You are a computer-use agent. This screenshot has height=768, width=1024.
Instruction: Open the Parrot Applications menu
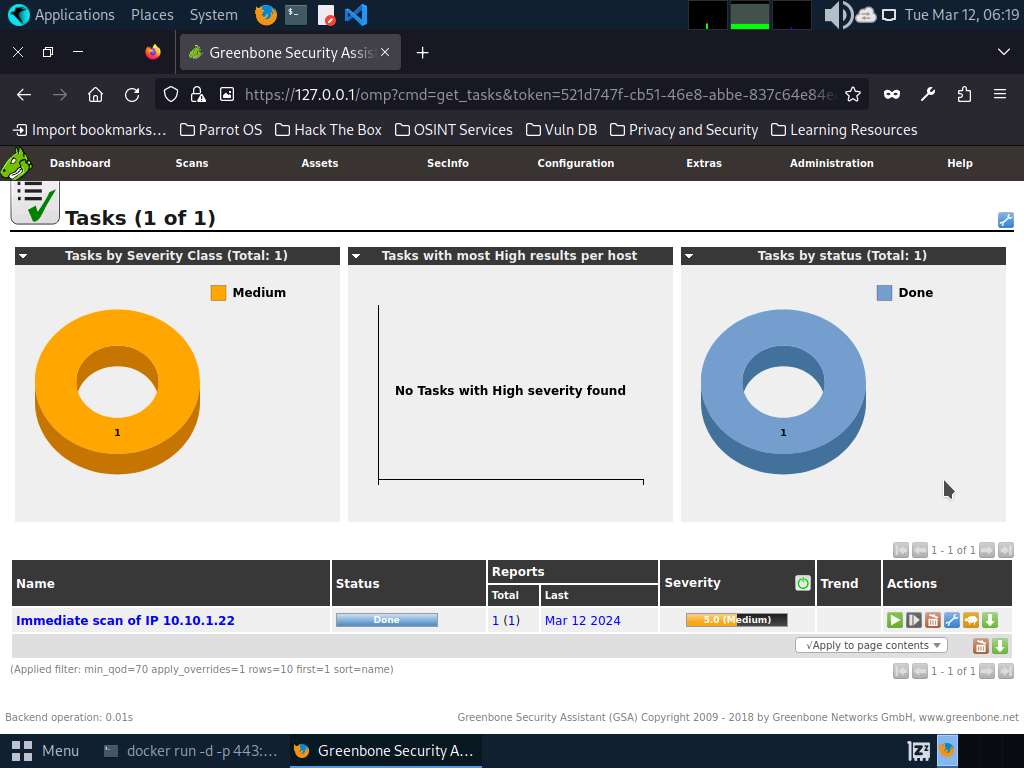pos(62,15)
